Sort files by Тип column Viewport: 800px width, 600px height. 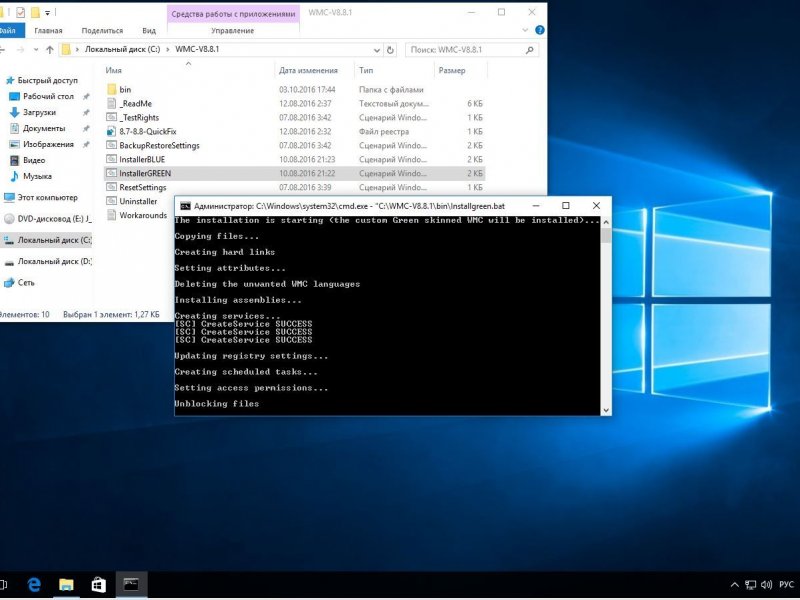click(x=366, y=70)
